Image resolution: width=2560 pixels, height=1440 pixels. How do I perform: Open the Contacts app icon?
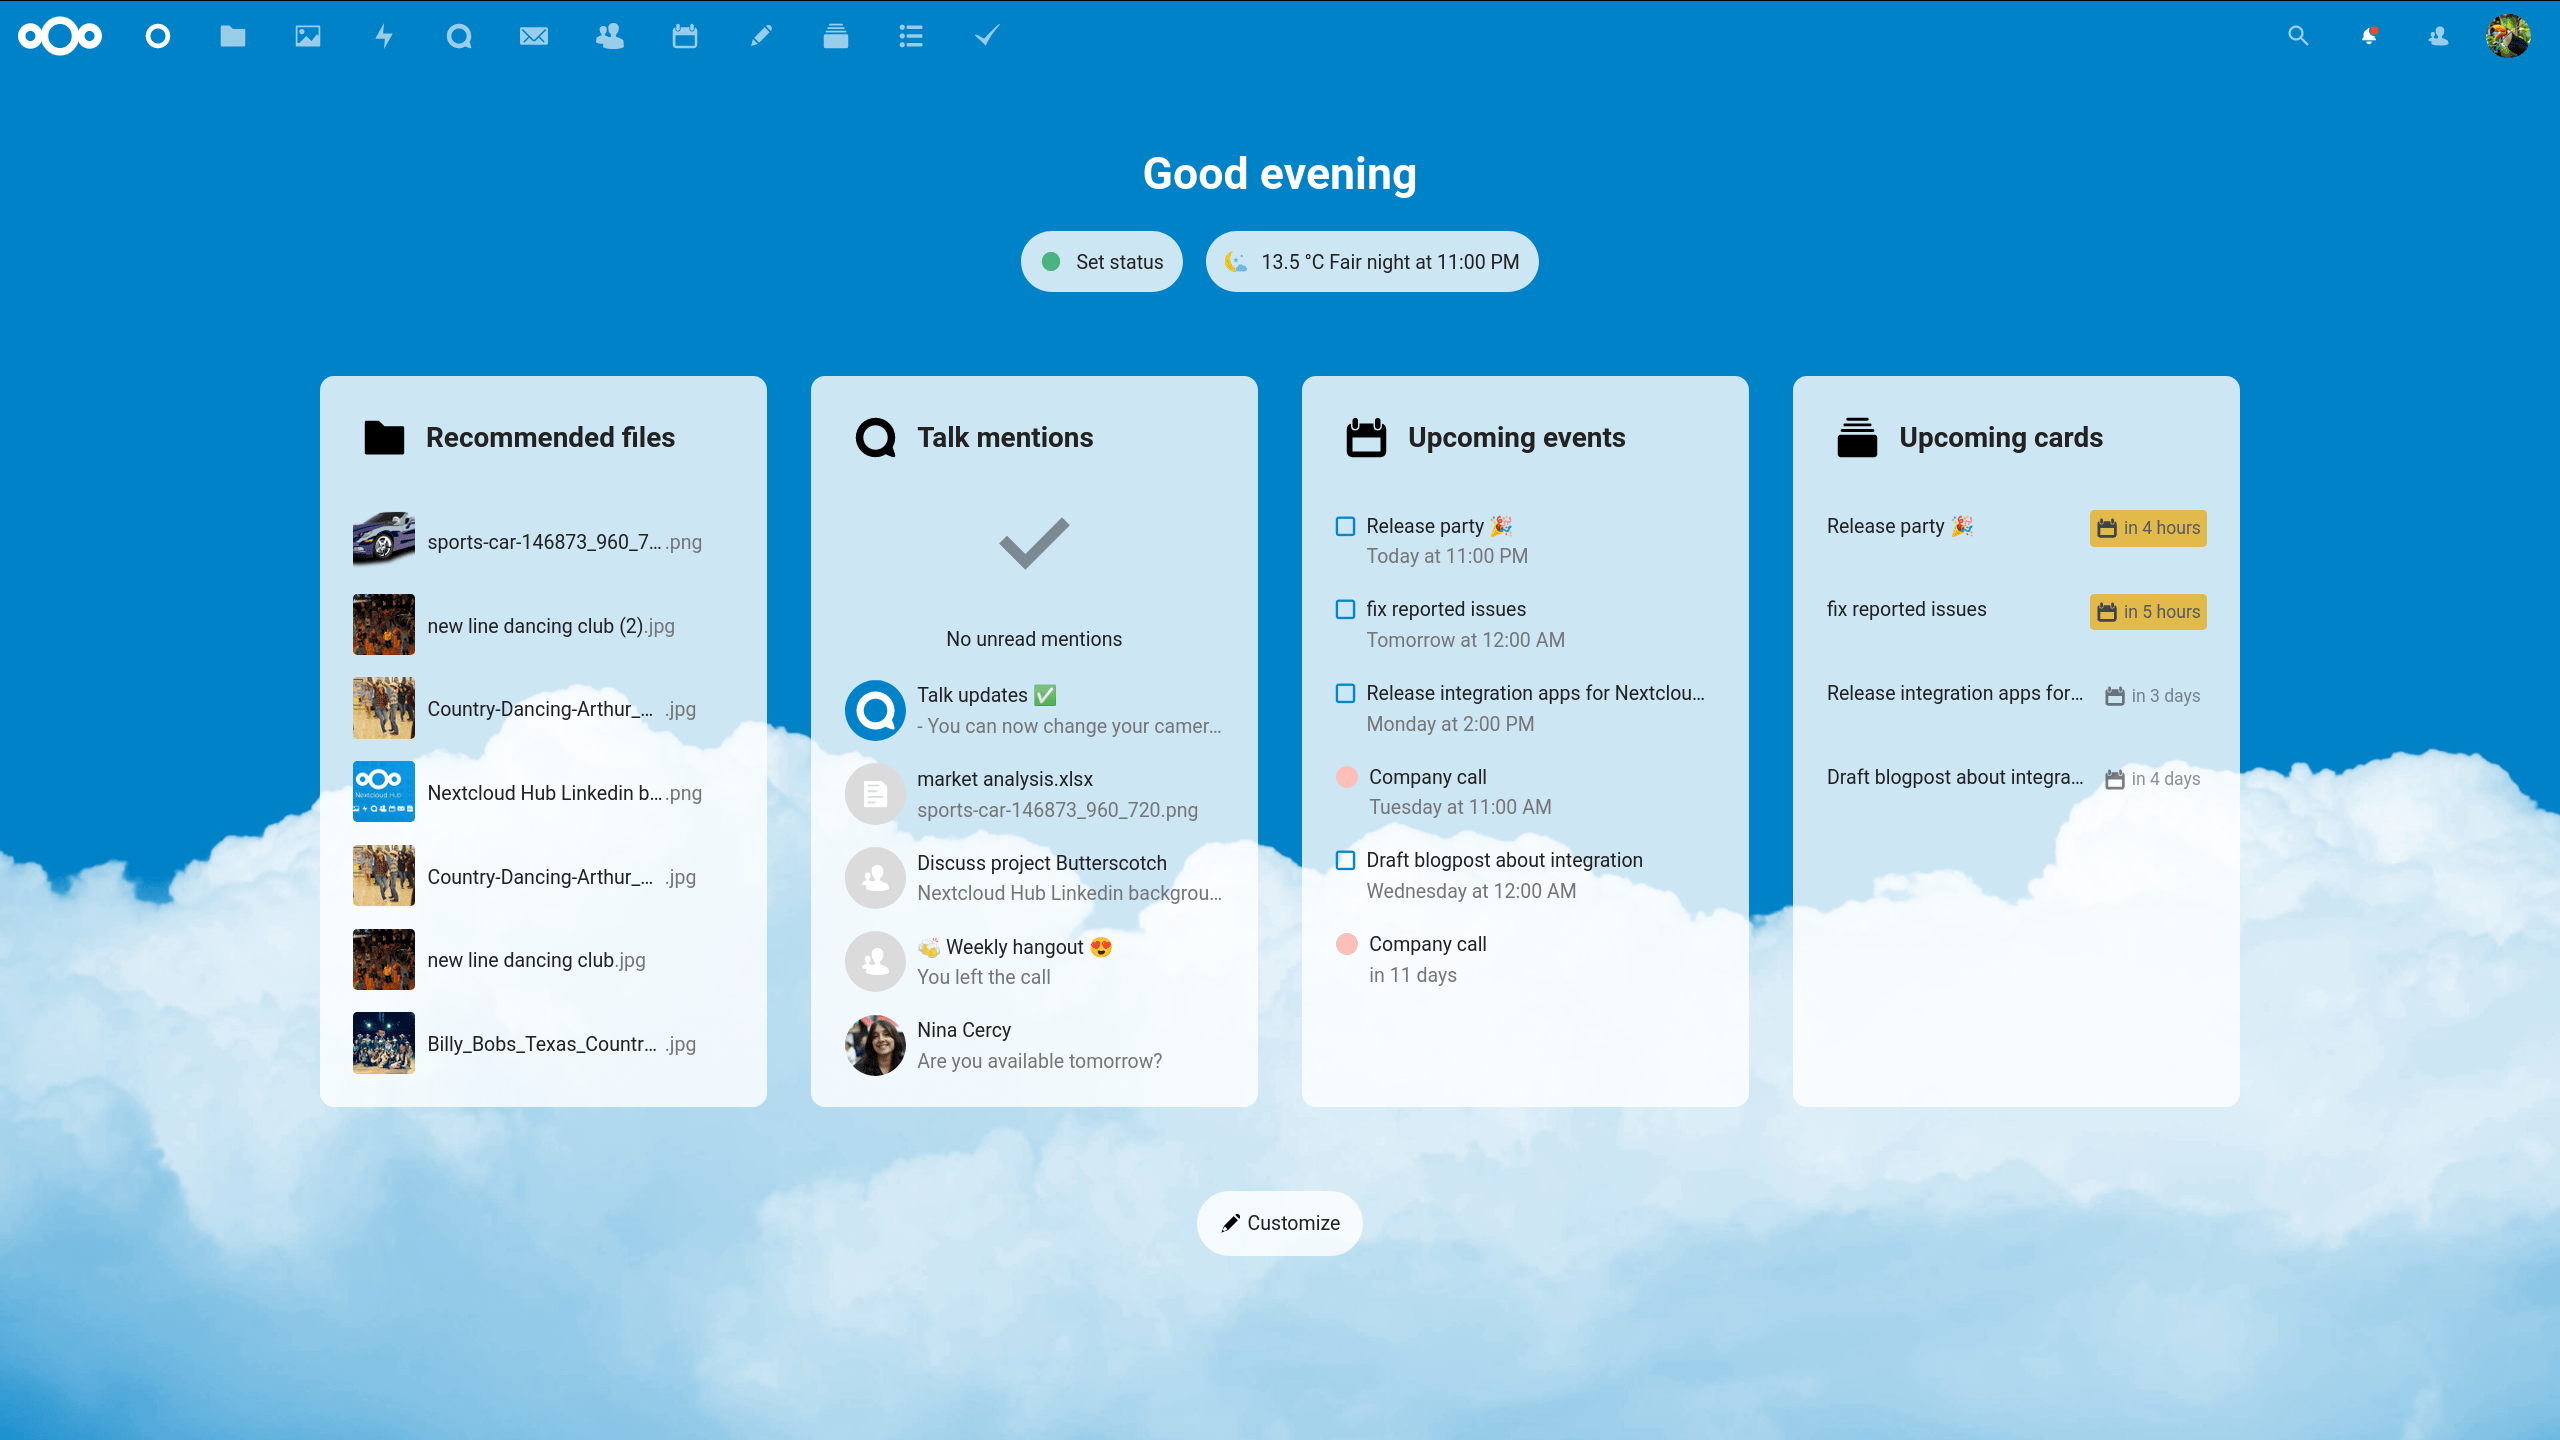click(610, 35)
